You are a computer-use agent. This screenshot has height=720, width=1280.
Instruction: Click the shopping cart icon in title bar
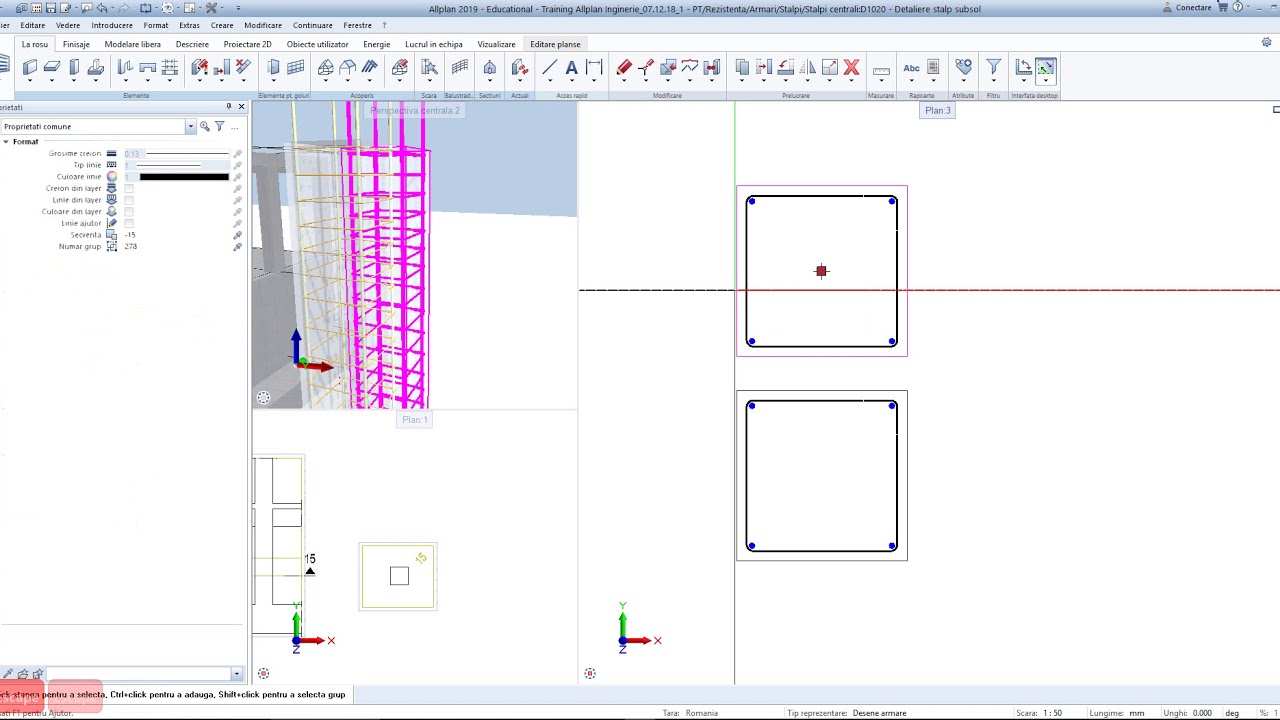[x=1222, y=7]
